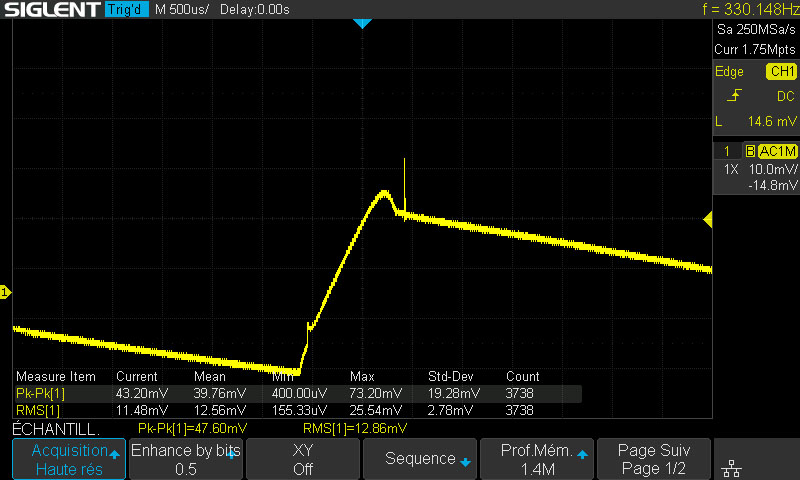This screenshot has width=800, height=480.
Task: Click the channel 1 number box
Action: 727,151
